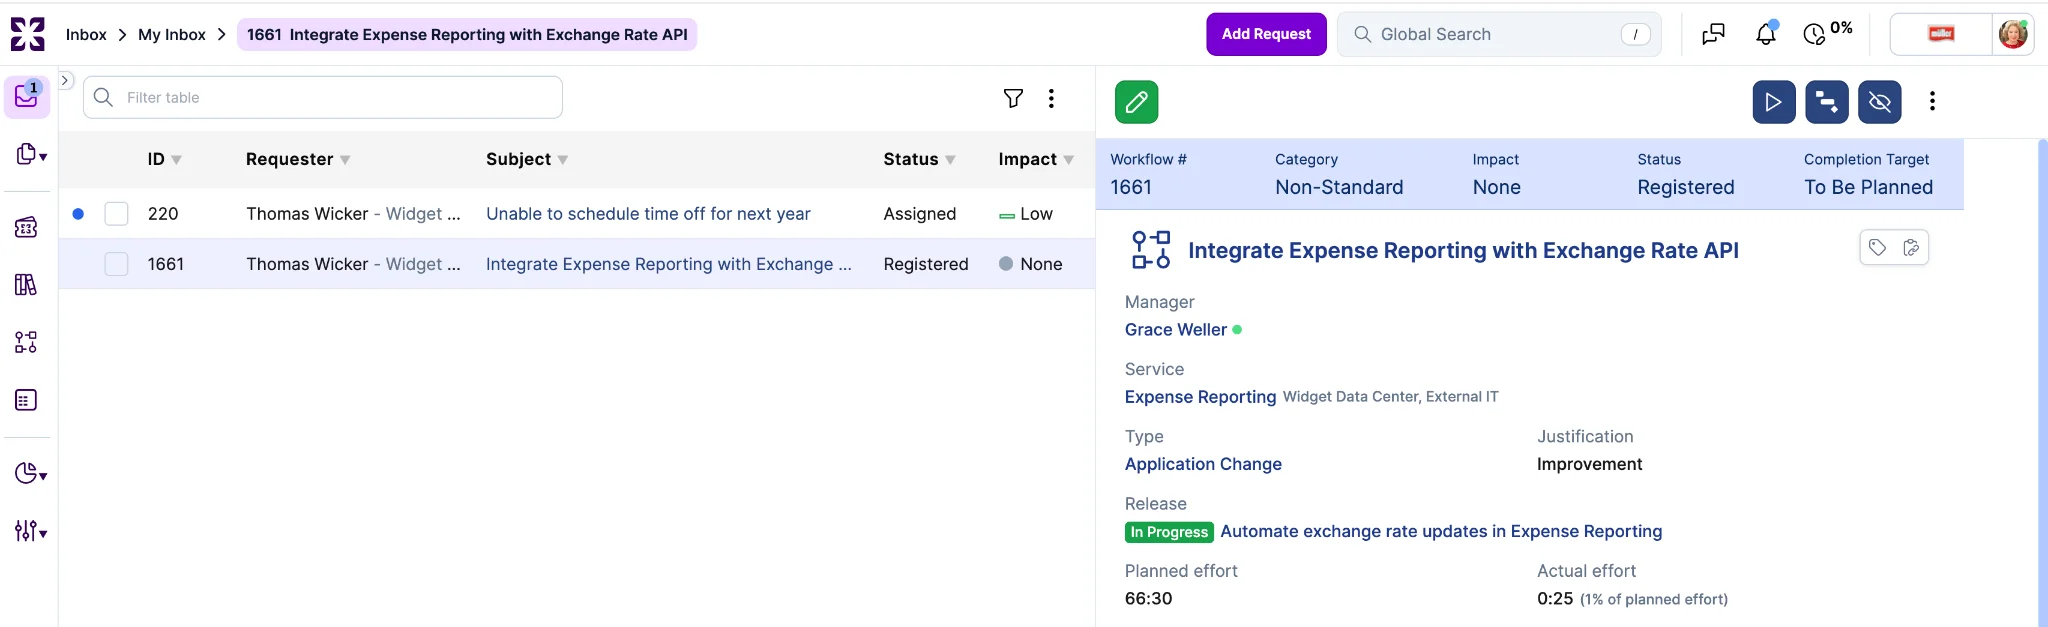The height and width of the screenshot is (627, 2048).
Task: Click the green edit pencil button
Action: (x=1137, y=102)
